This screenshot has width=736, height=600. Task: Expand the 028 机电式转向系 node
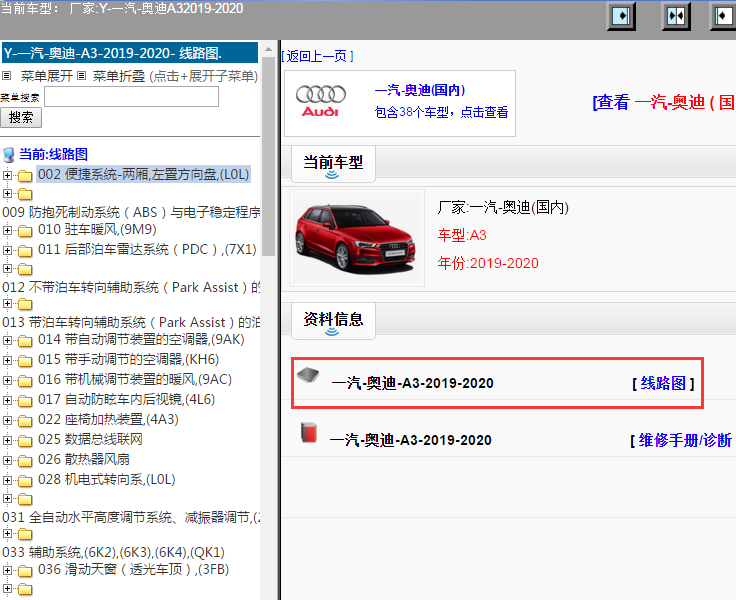[7, 480]
